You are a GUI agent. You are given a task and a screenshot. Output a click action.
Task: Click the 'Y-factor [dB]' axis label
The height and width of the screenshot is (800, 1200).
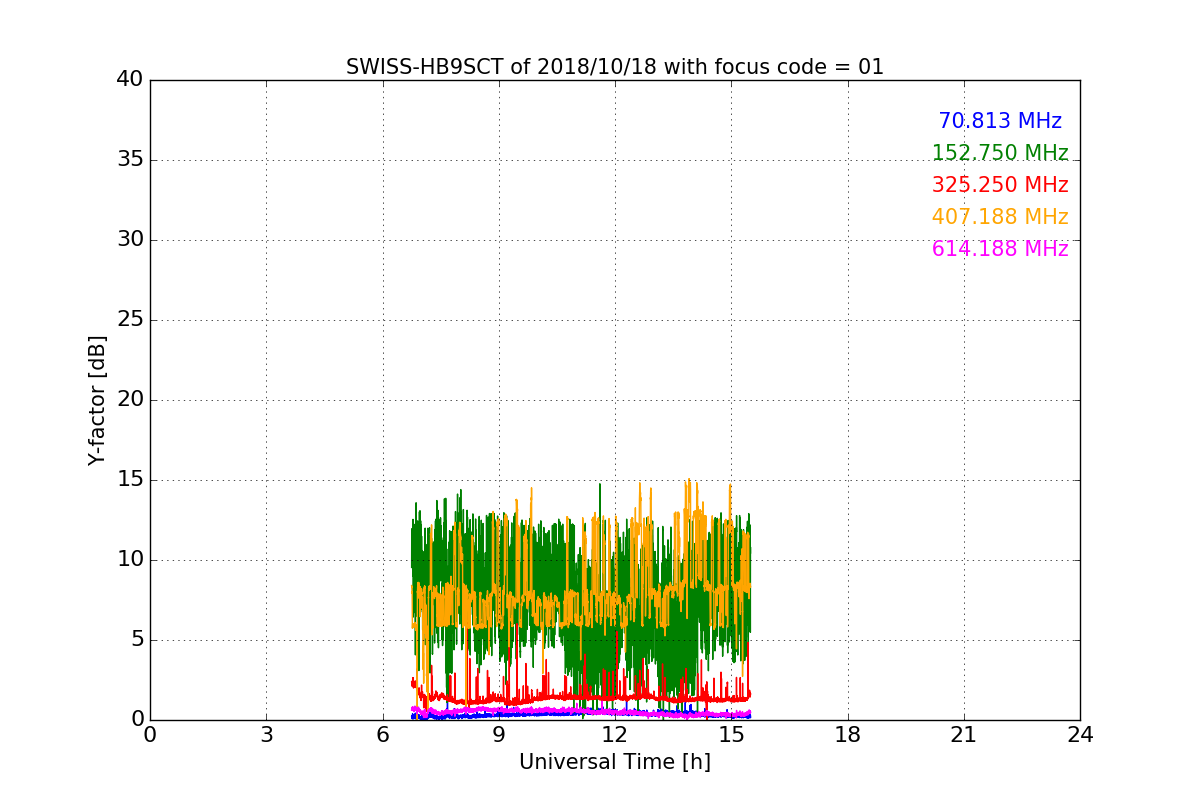97,400
